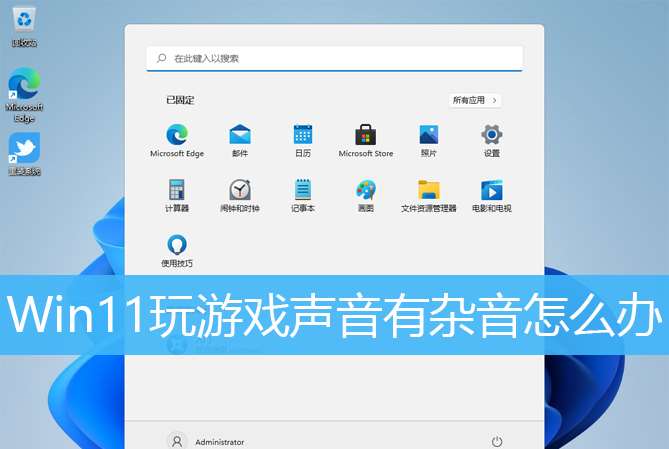
Task: Open the Mail (邮件) app
Action: (240, 140)
